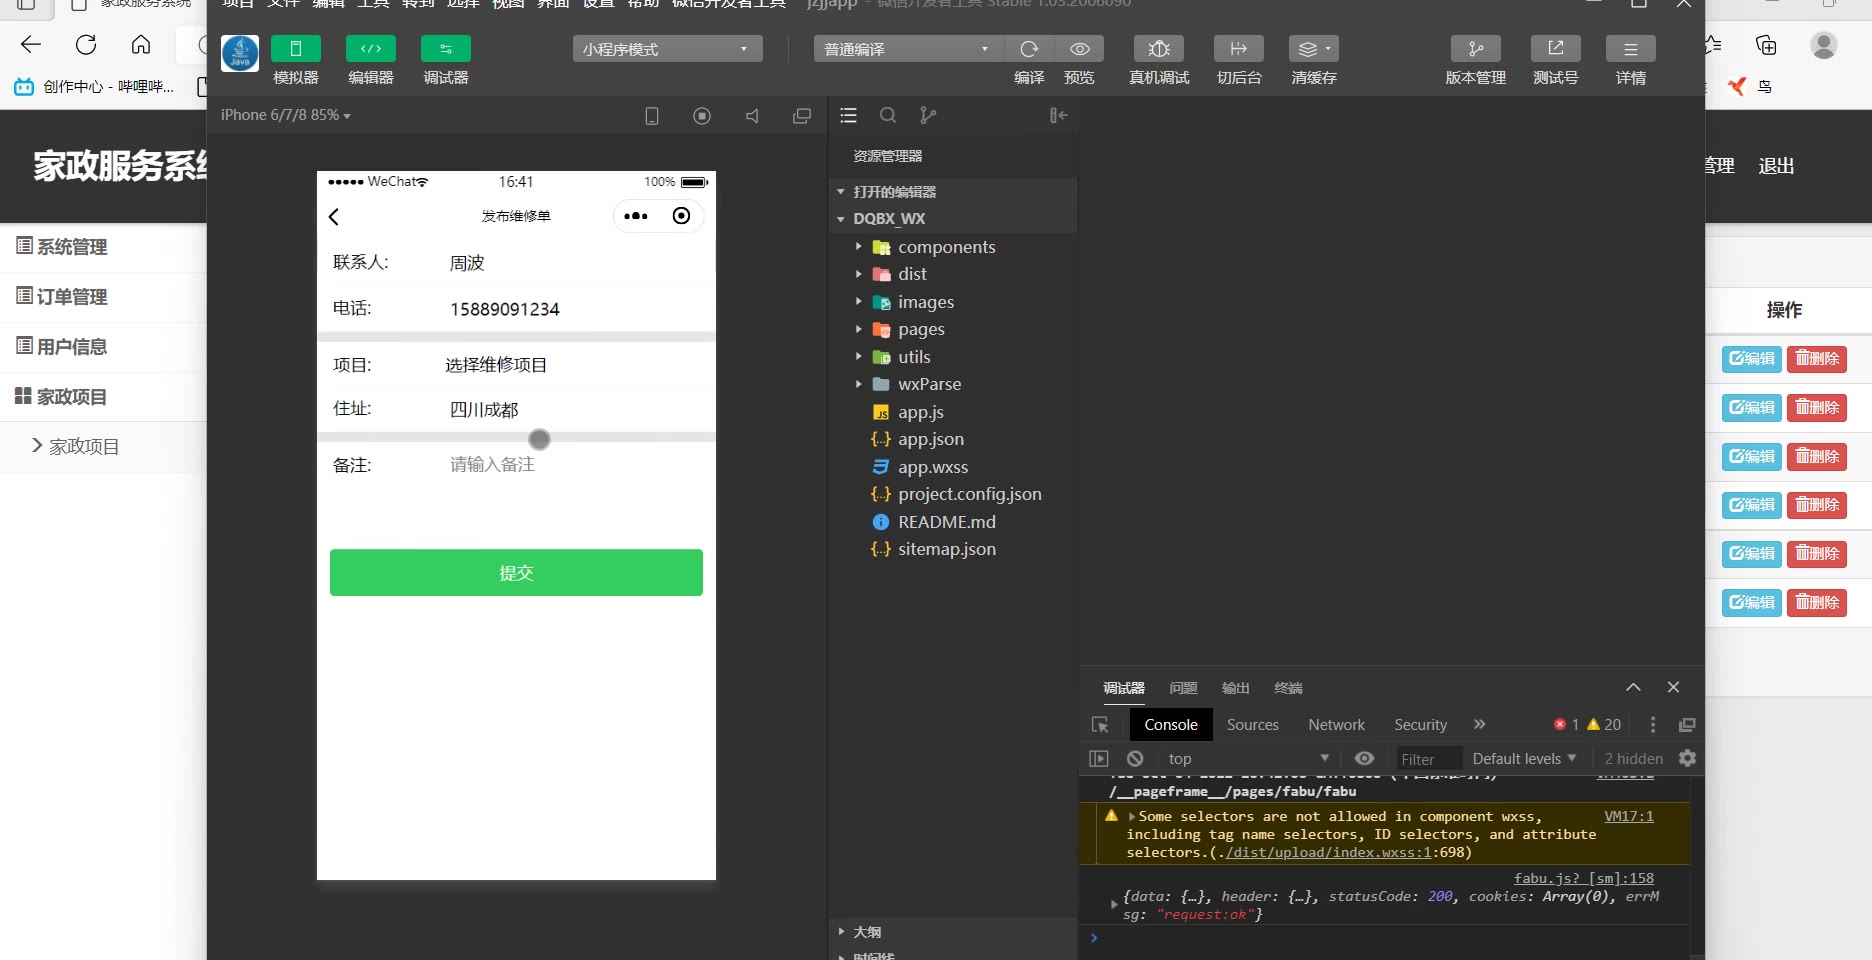
Task: Open iPhone 6/7/8 device selector
Action: (x=286, y=115)
